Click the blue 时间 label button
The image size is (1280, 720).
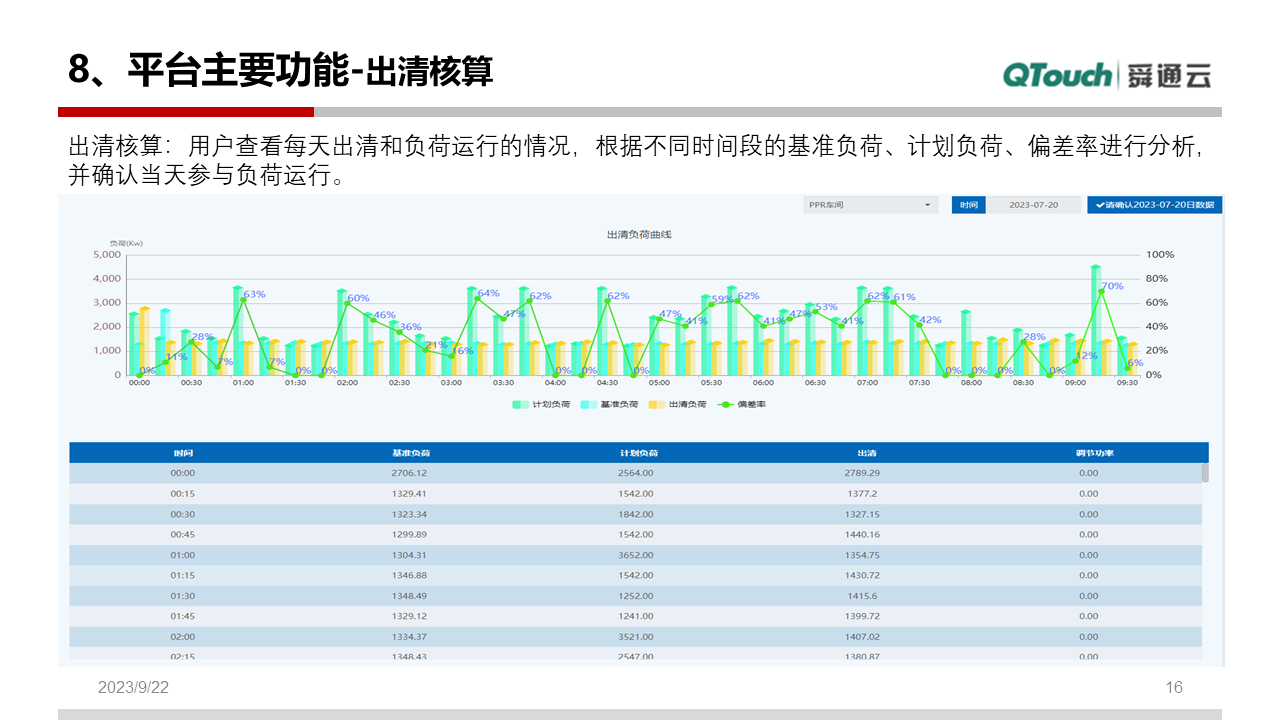(968, 205)
